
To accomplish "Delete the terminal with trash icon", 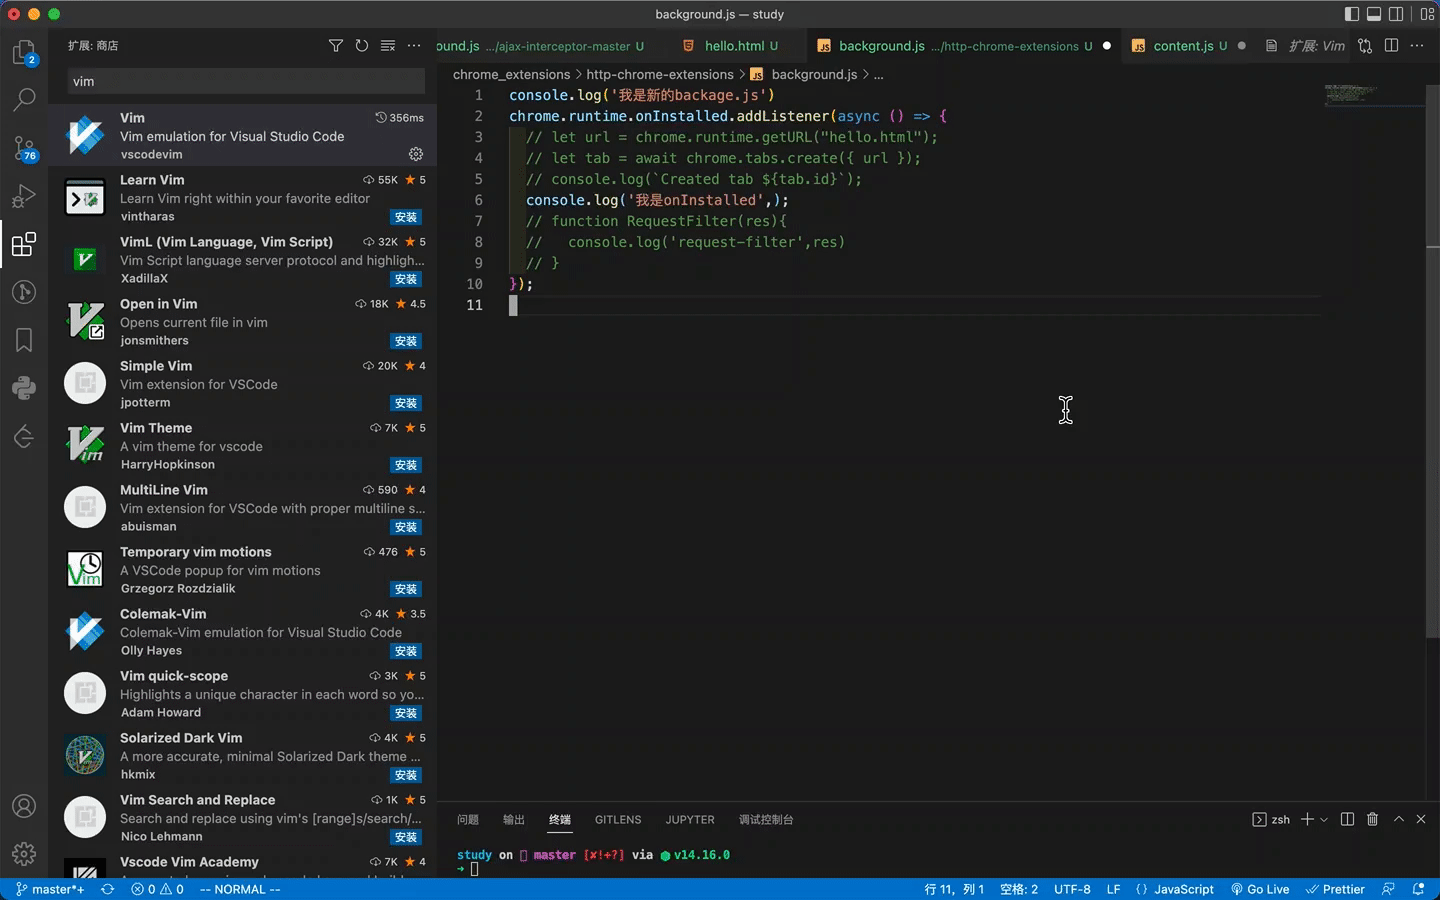I will coord(1372,819).
